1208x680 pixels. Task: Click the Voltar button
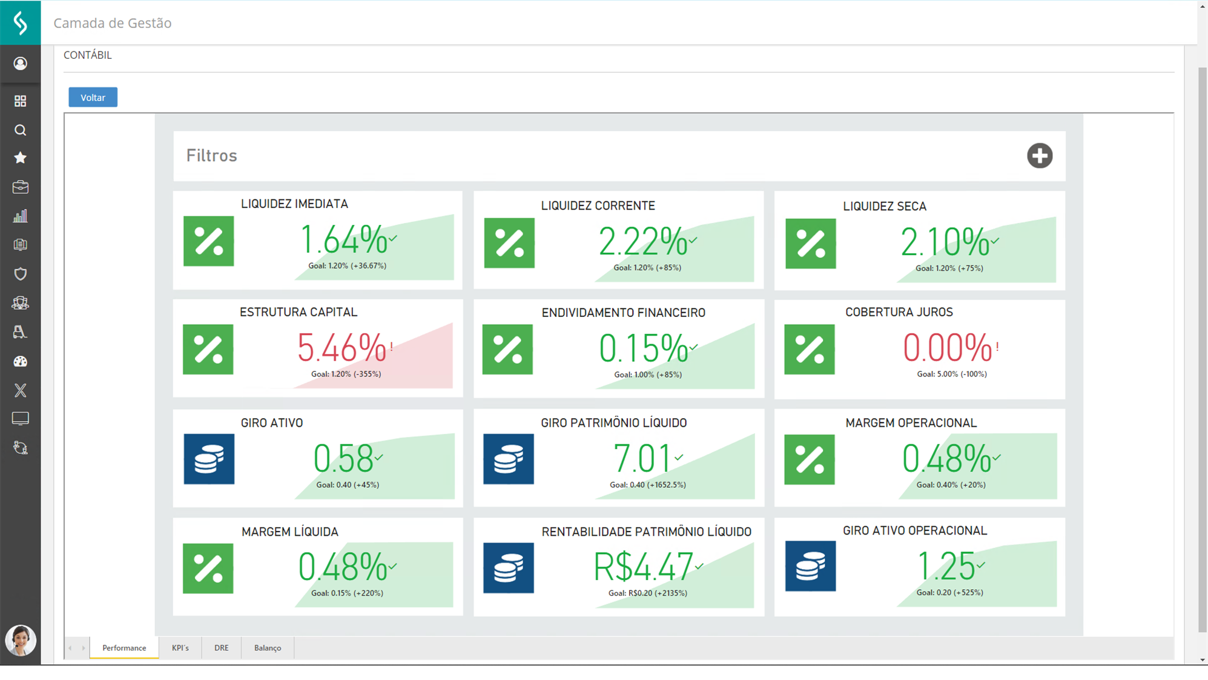coord(93,97)
